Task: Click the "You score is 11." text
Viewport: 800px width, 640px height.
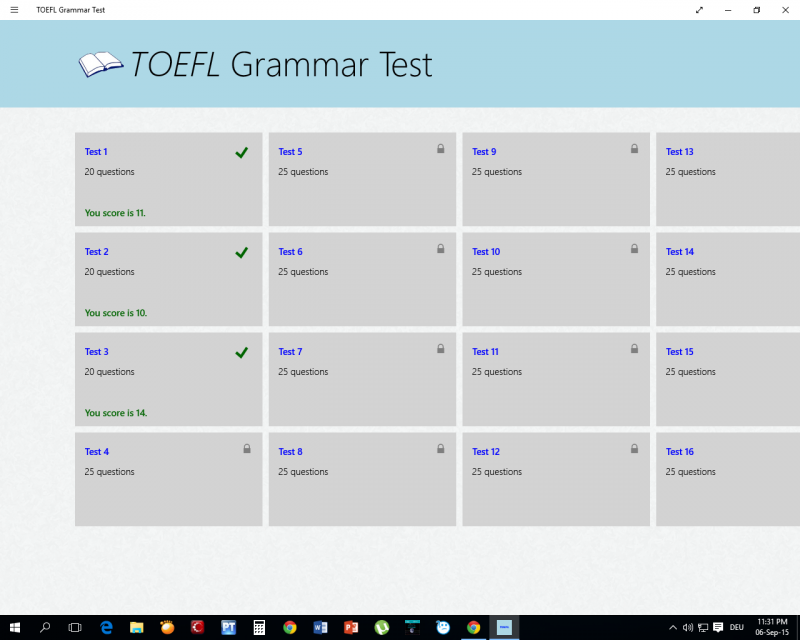Action: point(115,213)
